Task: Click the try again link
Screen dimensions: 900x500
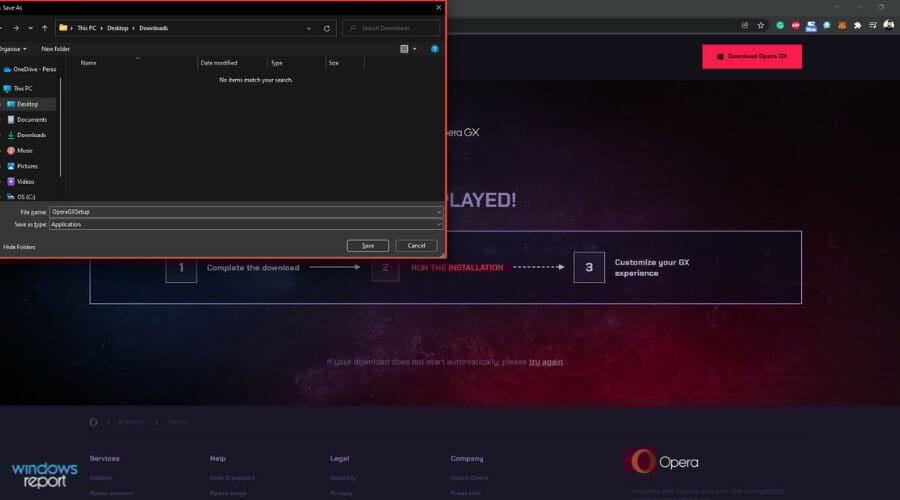Action: pos(545,362)
